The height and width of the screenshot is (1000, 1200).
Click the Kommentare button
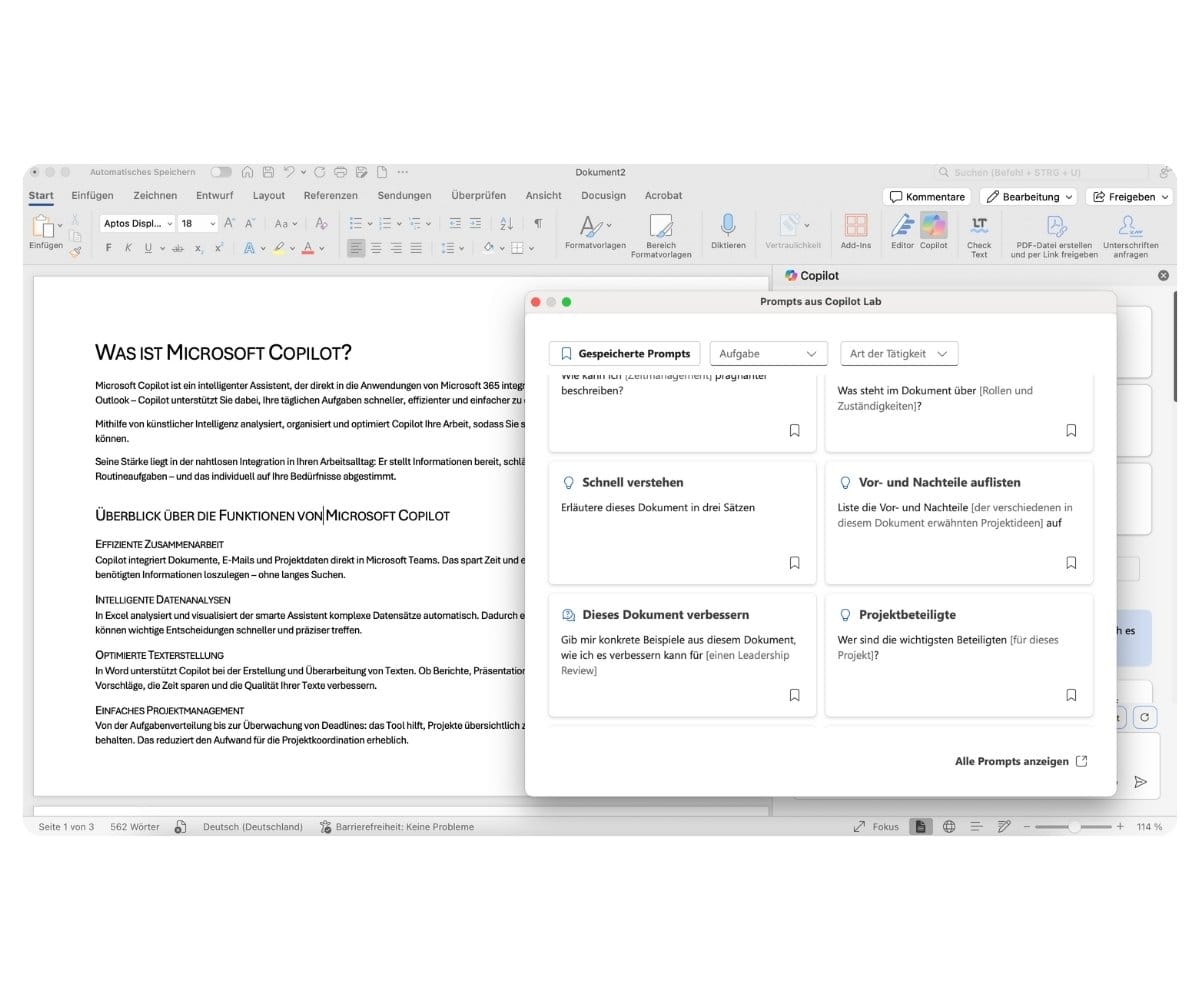coord(927,197)
